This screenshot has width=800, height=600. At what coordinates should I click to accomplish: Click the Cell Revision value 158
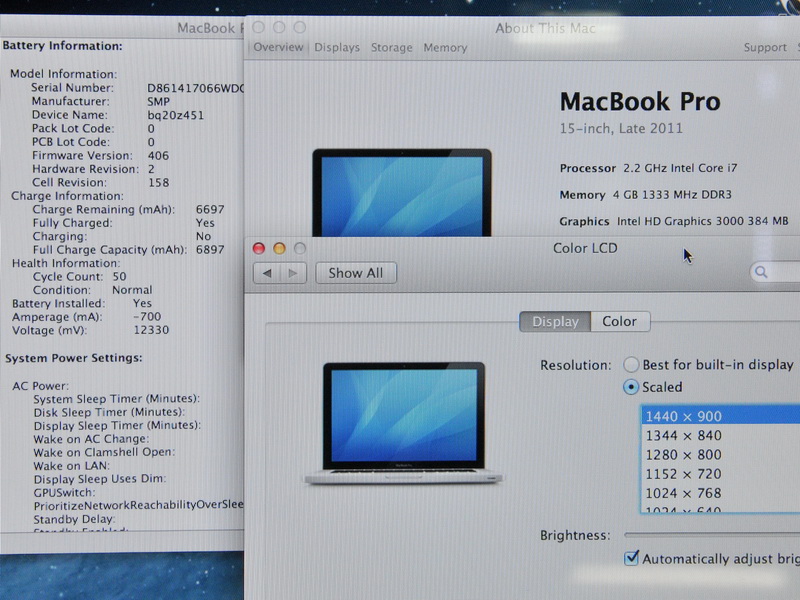(x=158, y=183)
